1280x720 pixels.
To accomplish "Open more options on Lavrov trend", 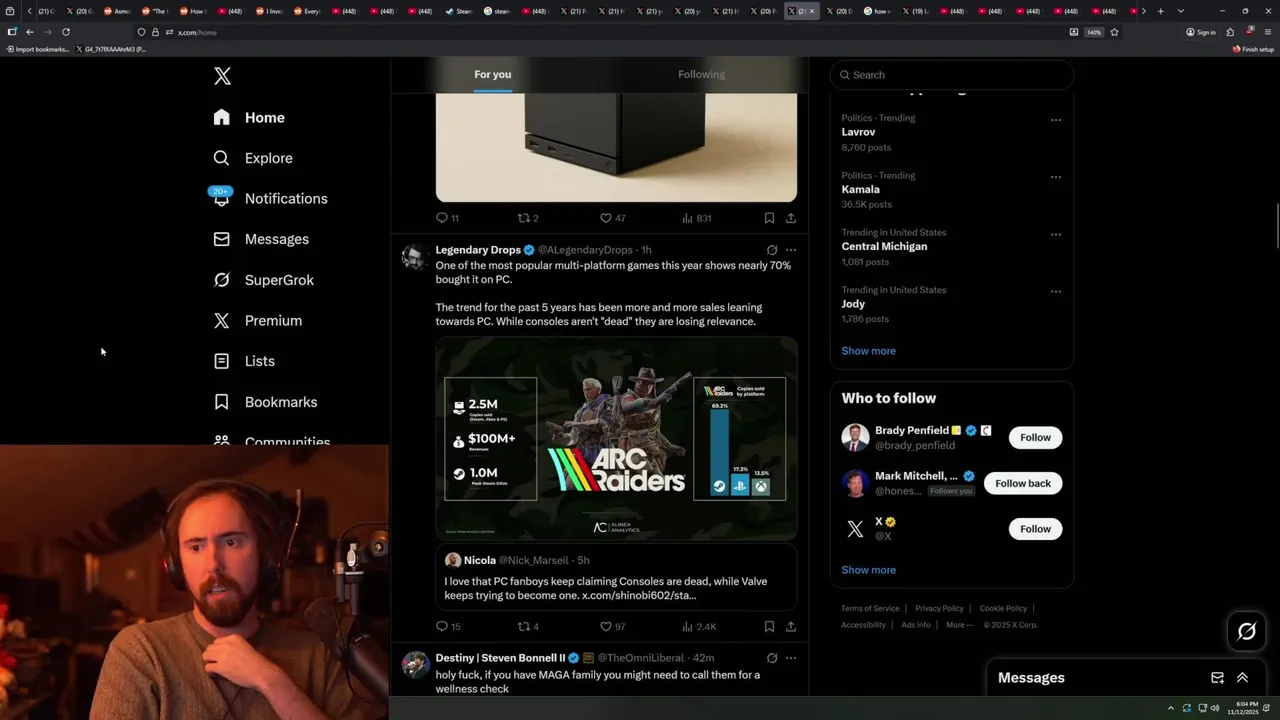I will [x=1055, y=120].
